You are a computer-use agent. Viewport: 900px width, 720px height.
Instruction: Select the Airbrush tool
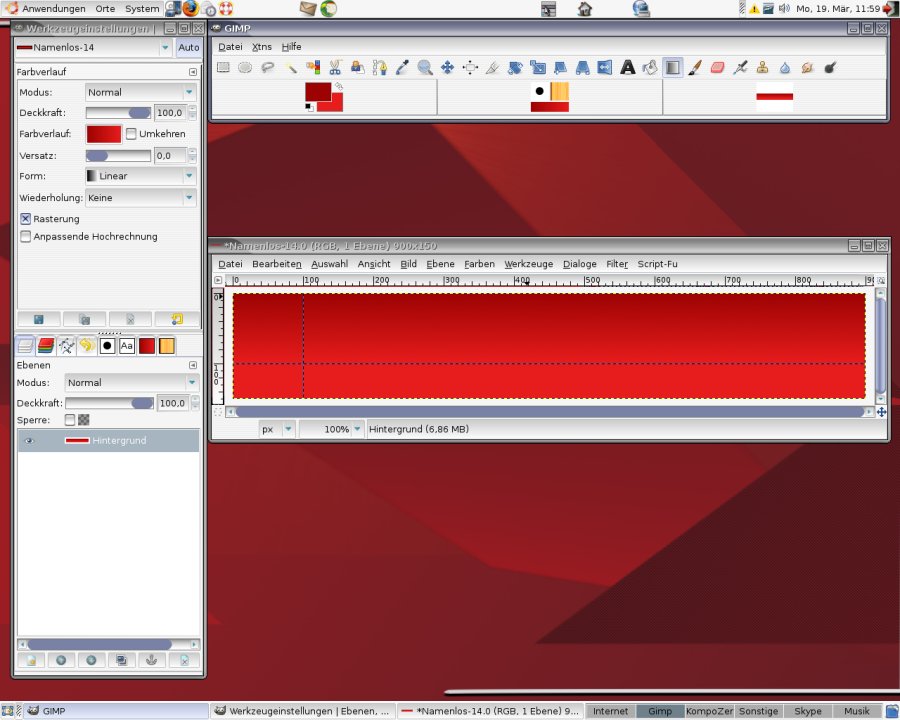tap(740, 68)
